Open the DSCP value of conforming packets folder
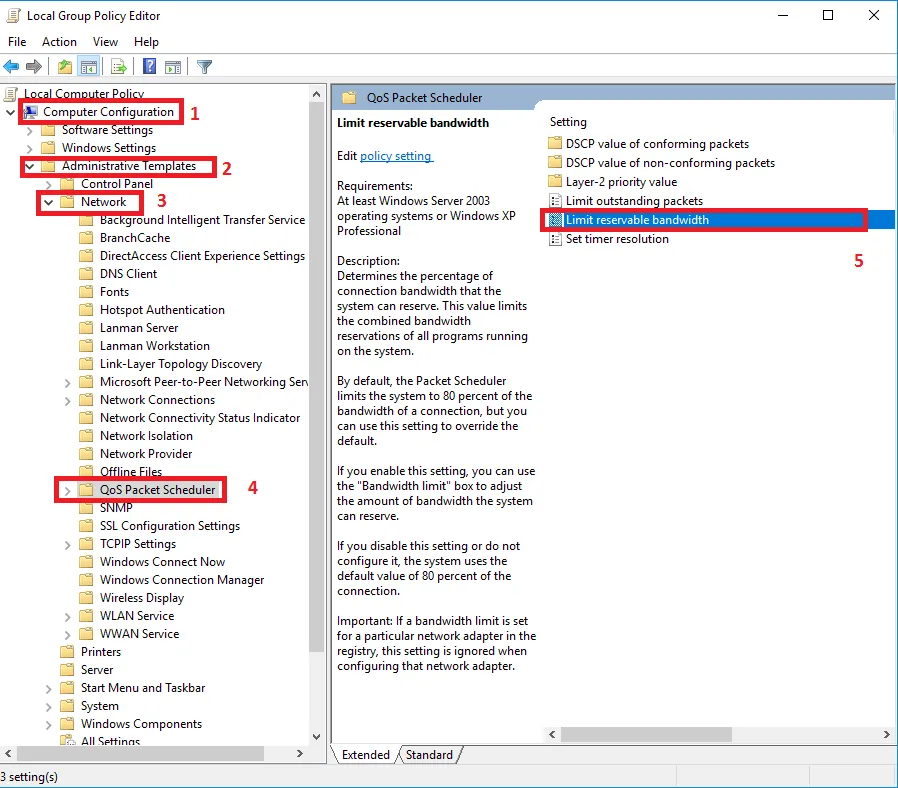The height and width of the screenshot is (788, 898). (x=656, y=144)
